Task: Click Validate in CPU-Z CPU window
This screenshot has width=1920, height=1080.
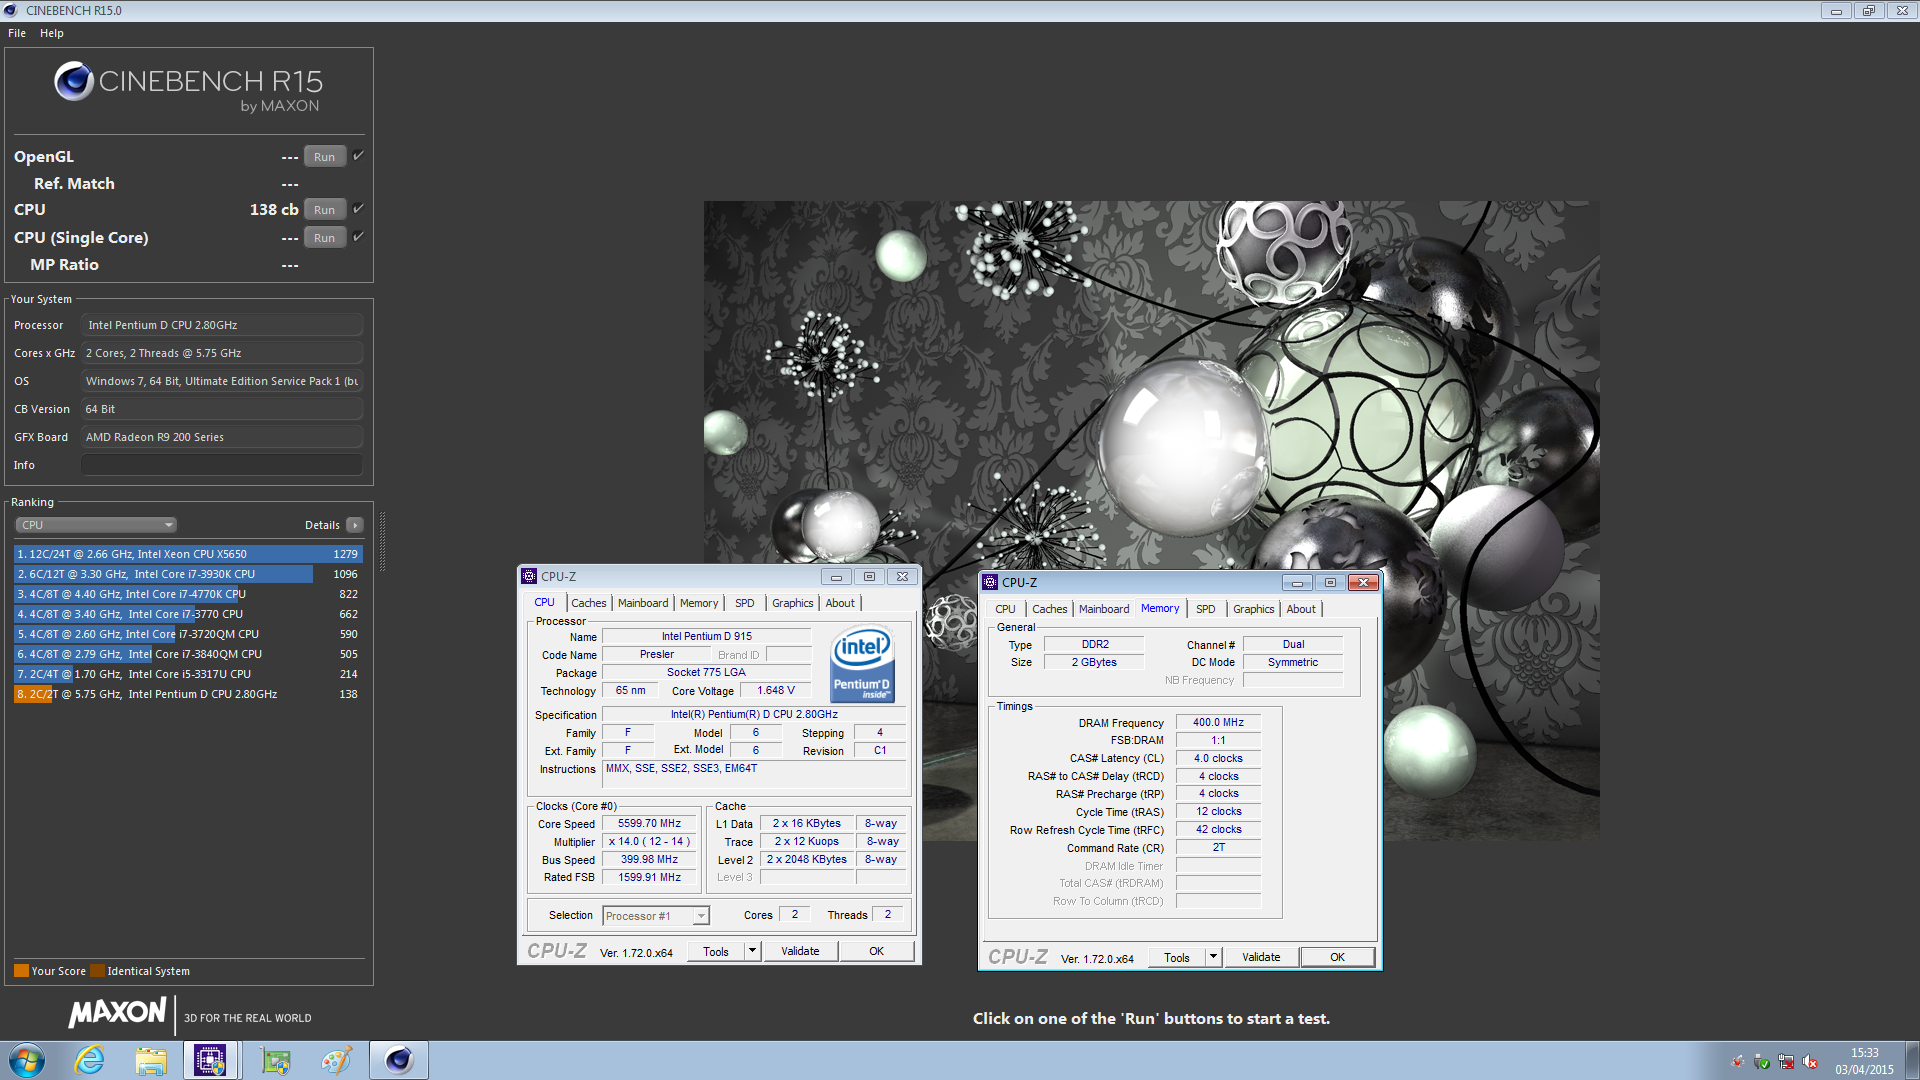Action: pyautogui.click(x=800, y=951)
